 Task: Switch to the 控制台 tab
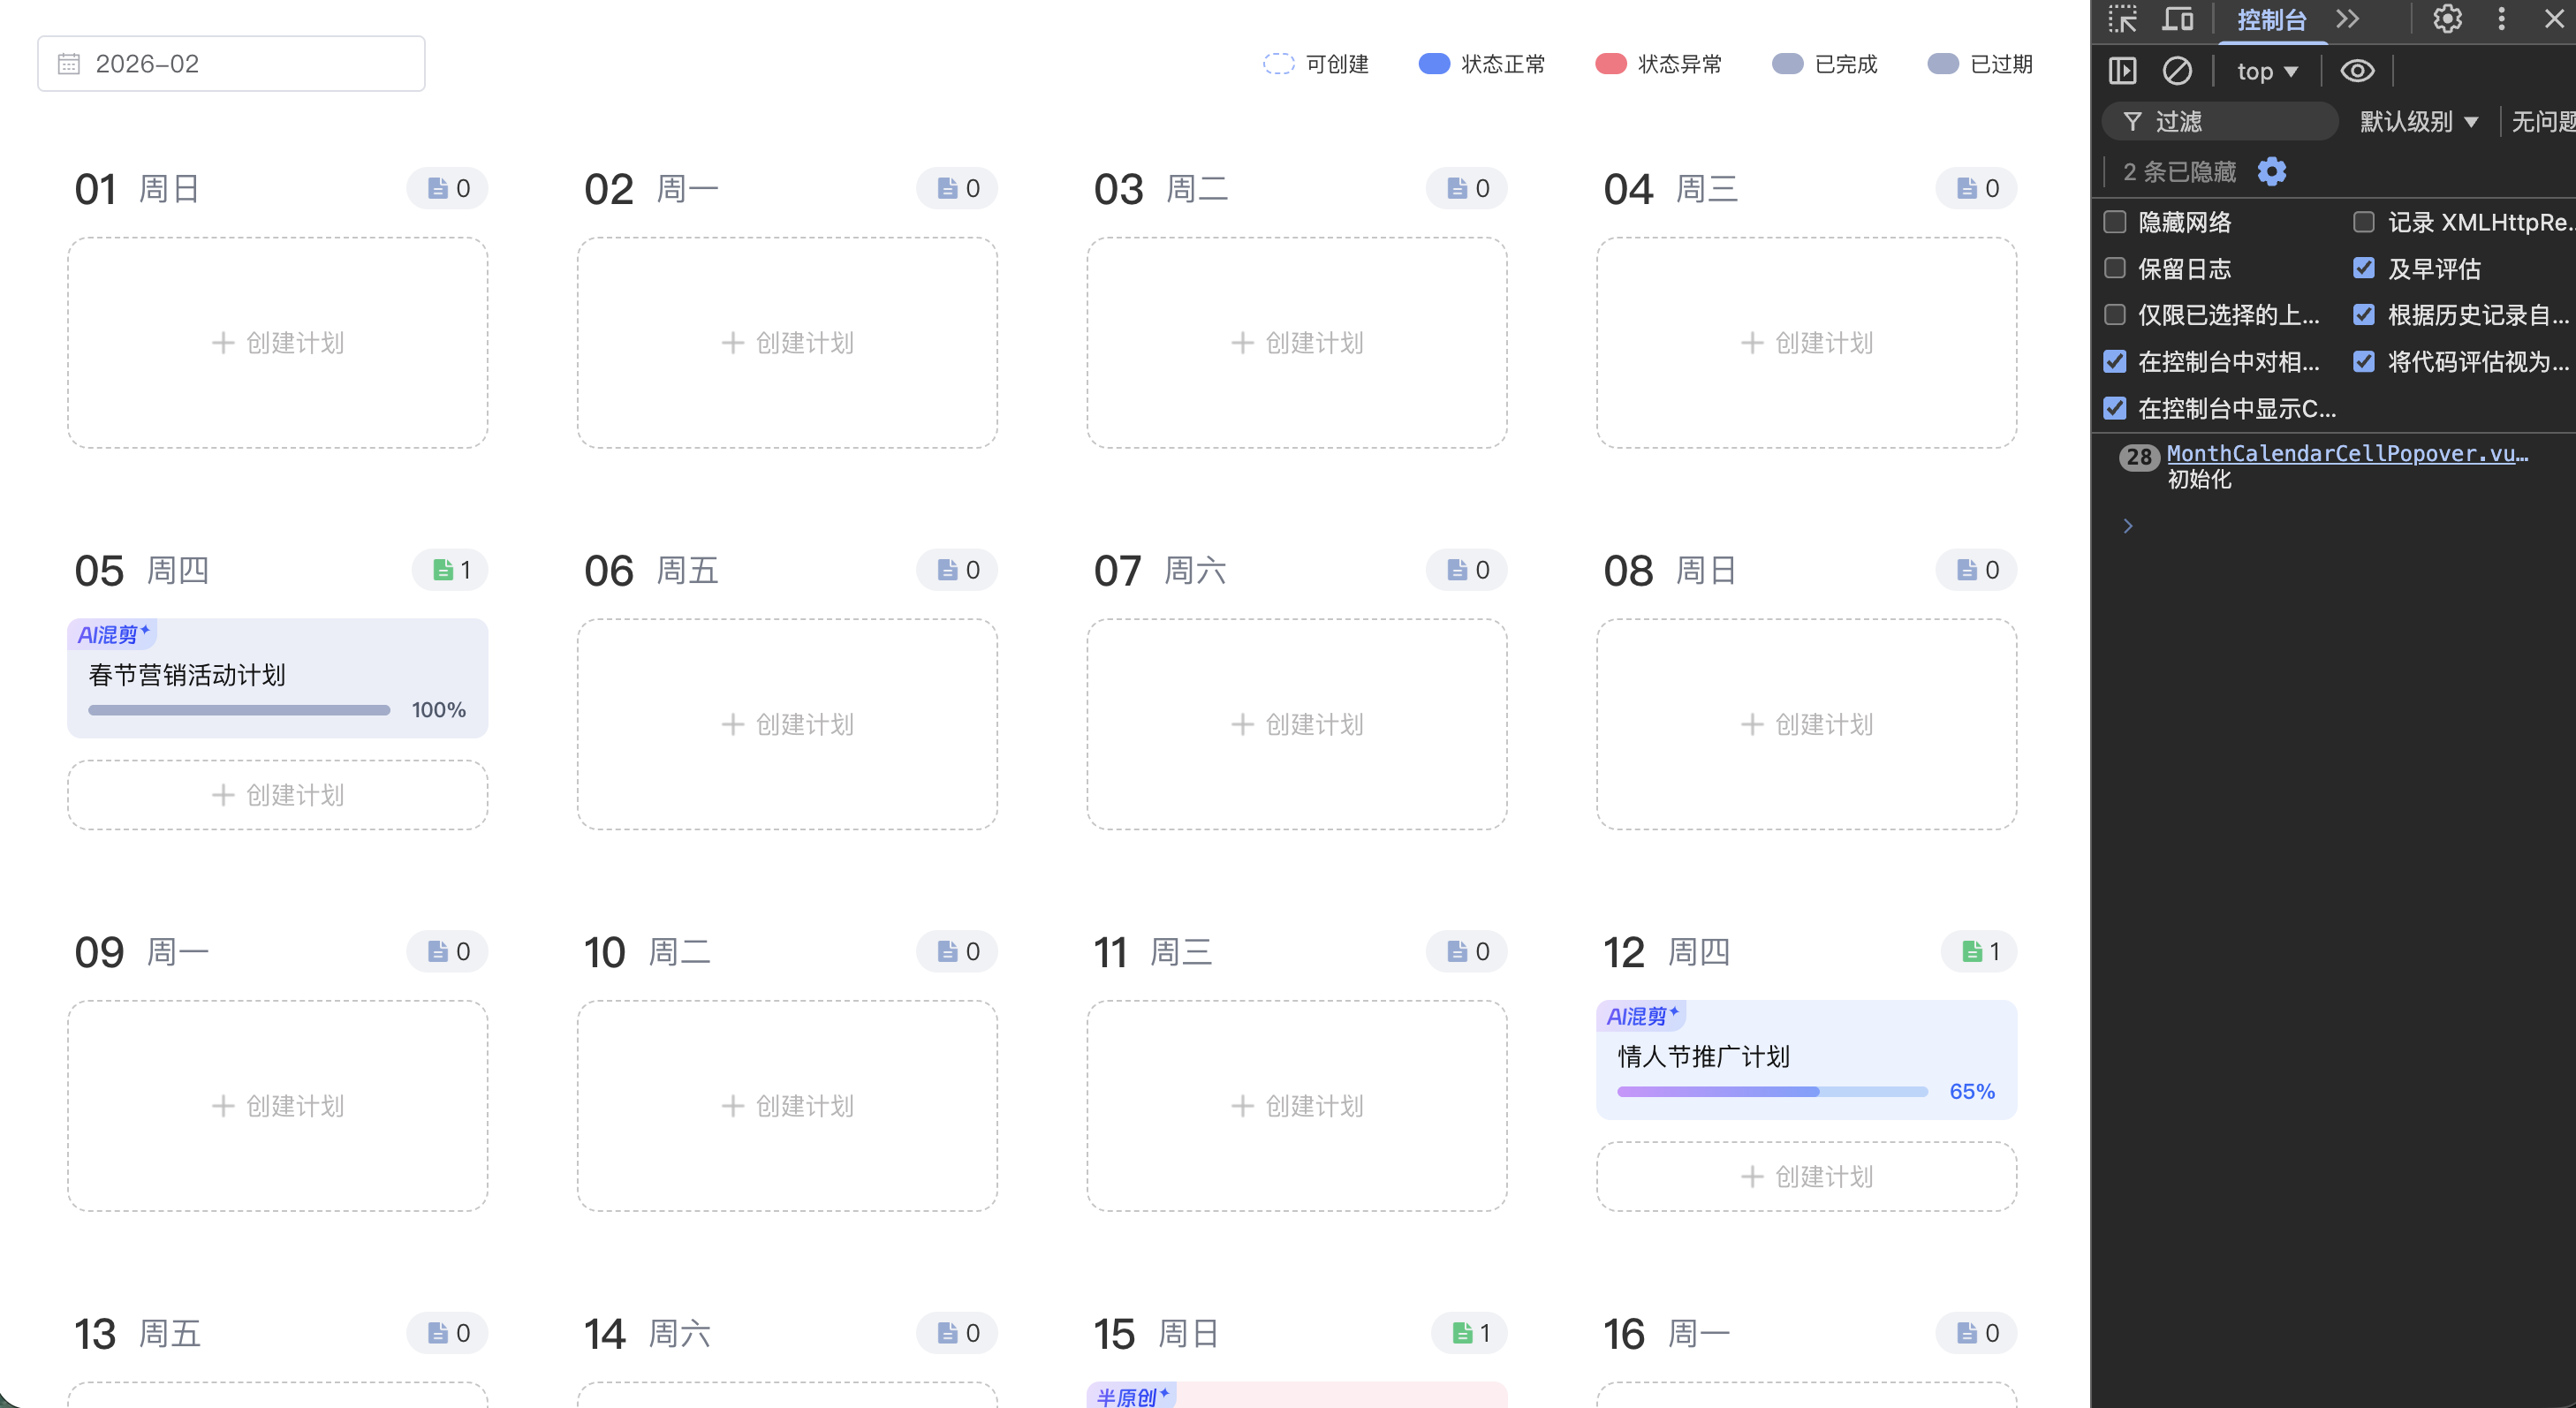tap(2271, 19)
